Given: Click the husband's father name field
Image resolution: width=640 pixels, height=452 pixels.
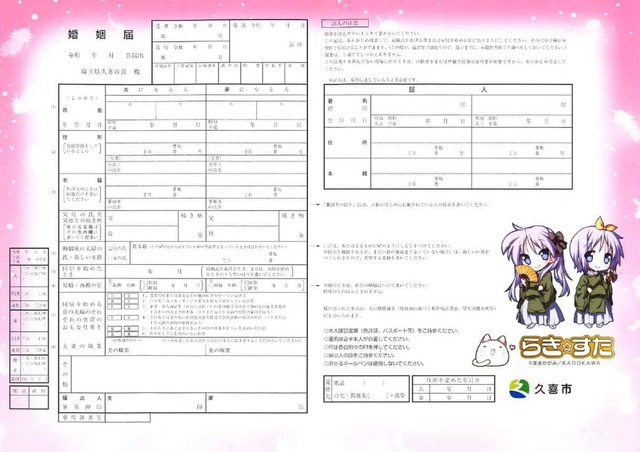Looking at the screenshot, I should click(x=142, y=218).
